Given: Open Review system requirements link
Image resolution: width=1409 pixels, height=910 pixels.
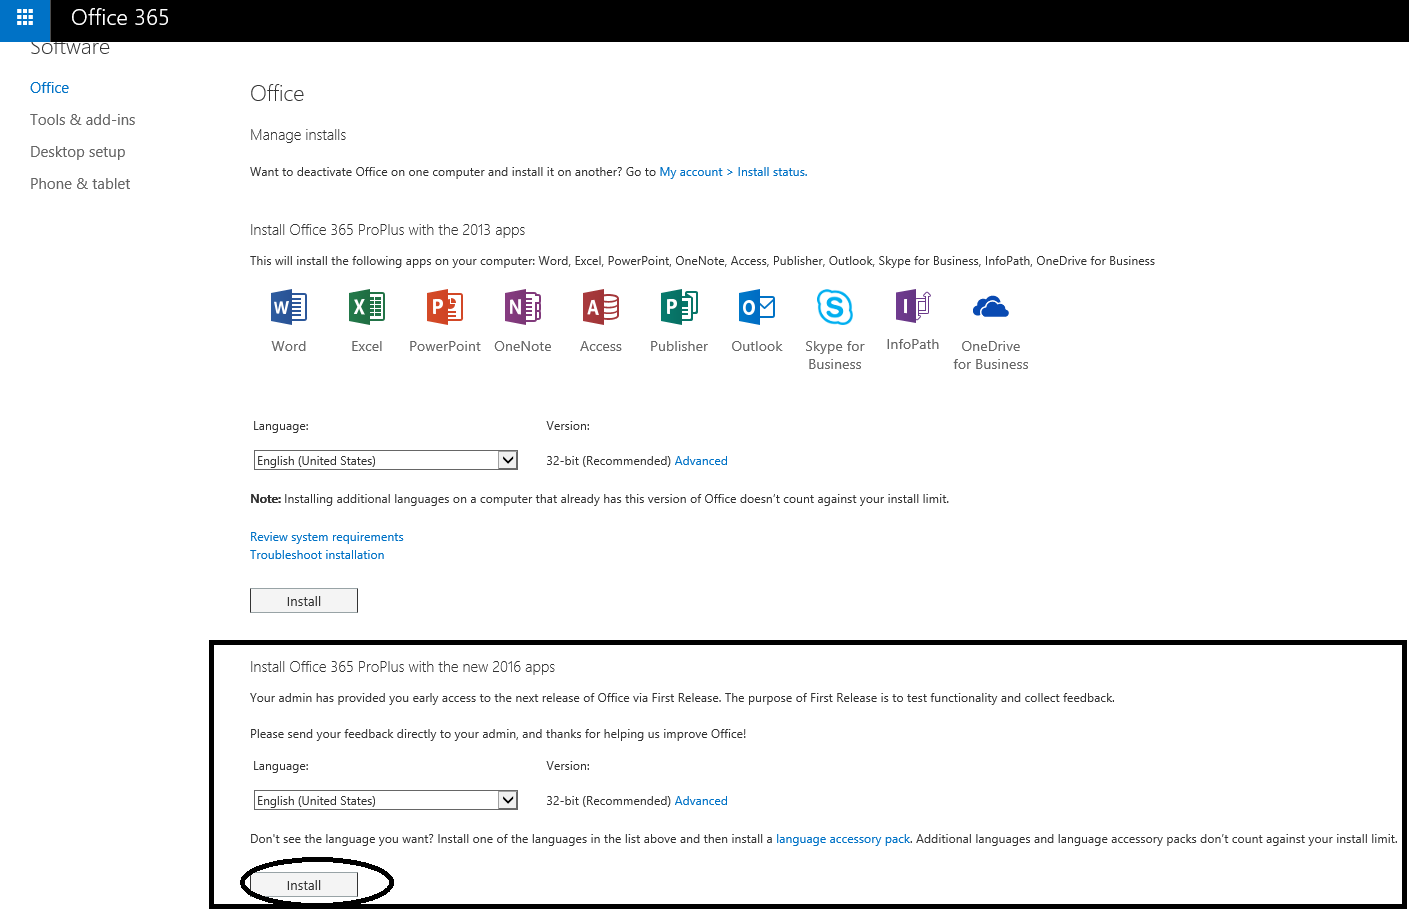Looking at the screenshot, I should point(327,537).
